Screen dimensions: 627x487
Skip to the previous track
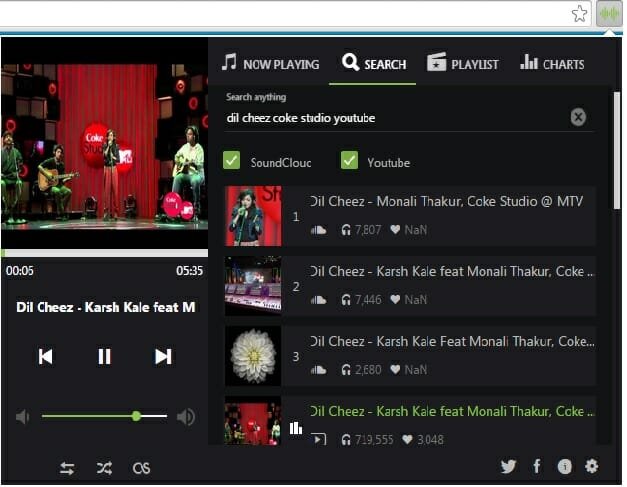coord(46,356)
